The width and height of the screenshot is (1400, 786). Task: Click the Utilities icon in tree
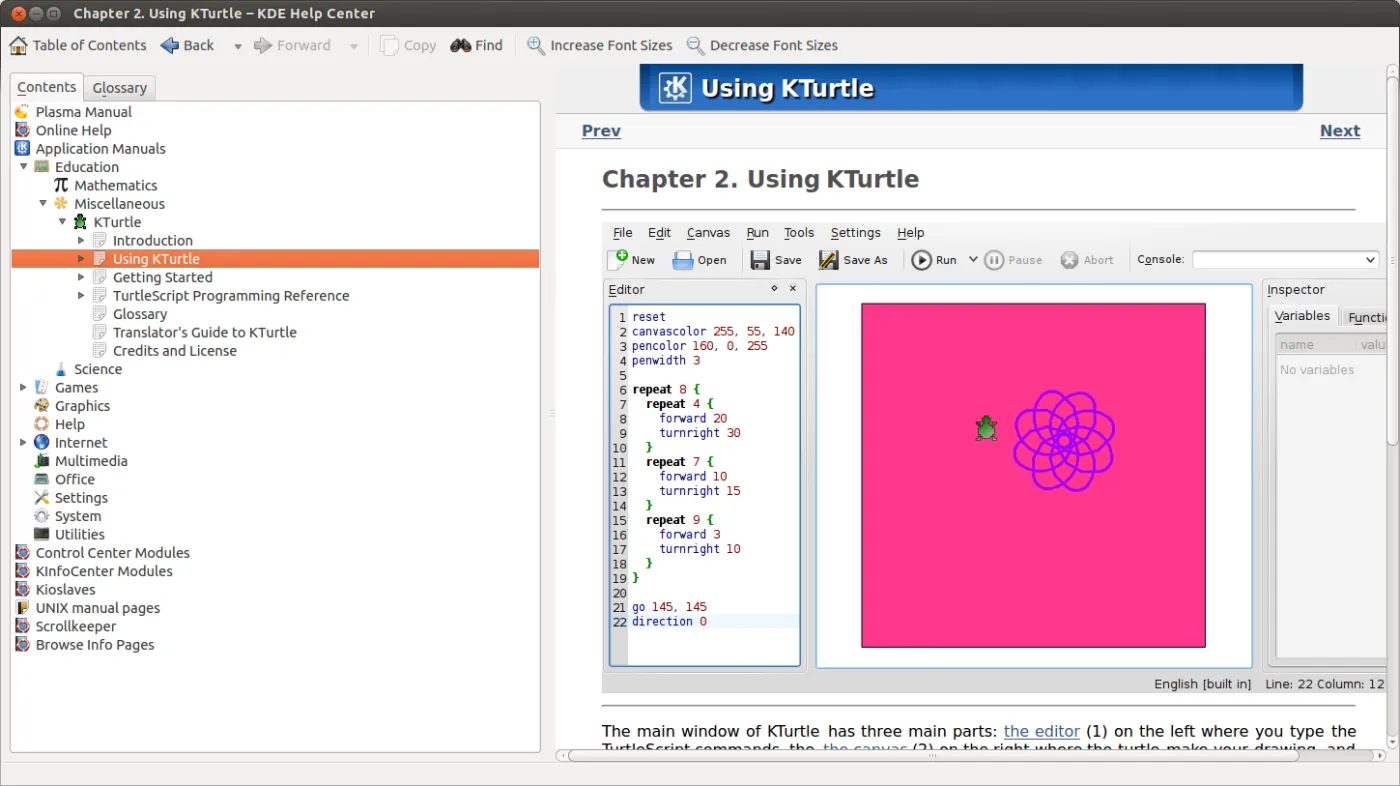(41, 534)
